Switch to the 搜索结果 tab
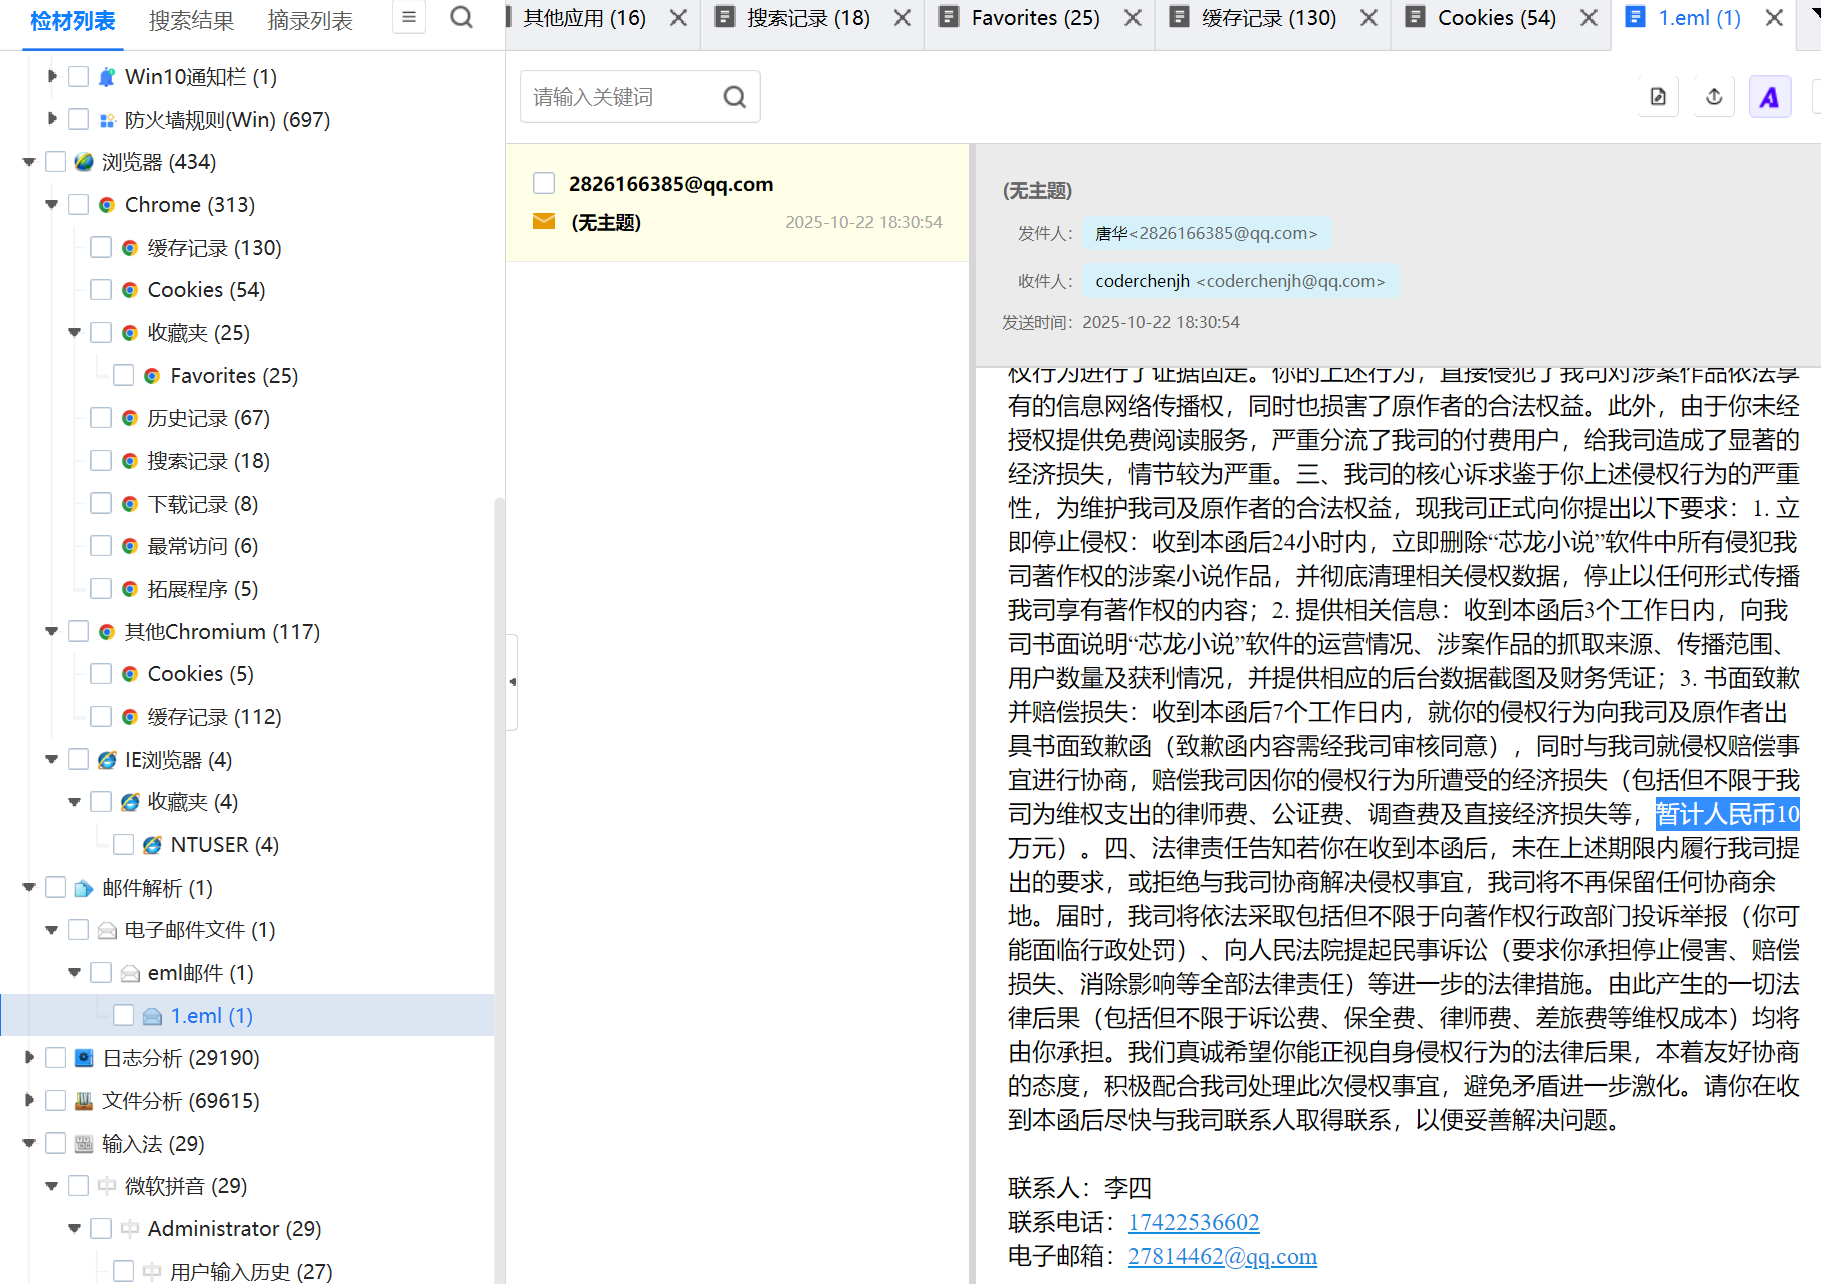Viewport: 1821px width, 1284px height. coord(191,20)
